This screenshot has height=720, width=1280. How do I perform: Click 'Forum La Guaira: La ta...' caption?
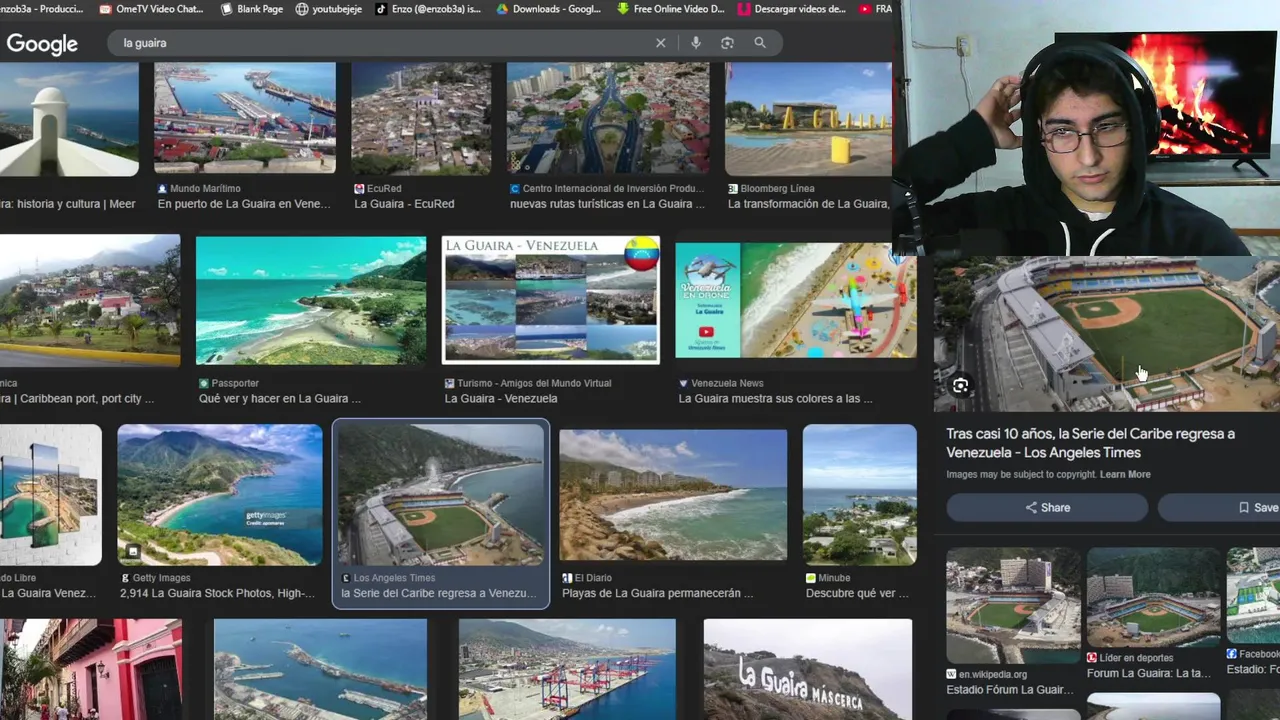point(1148,674)
